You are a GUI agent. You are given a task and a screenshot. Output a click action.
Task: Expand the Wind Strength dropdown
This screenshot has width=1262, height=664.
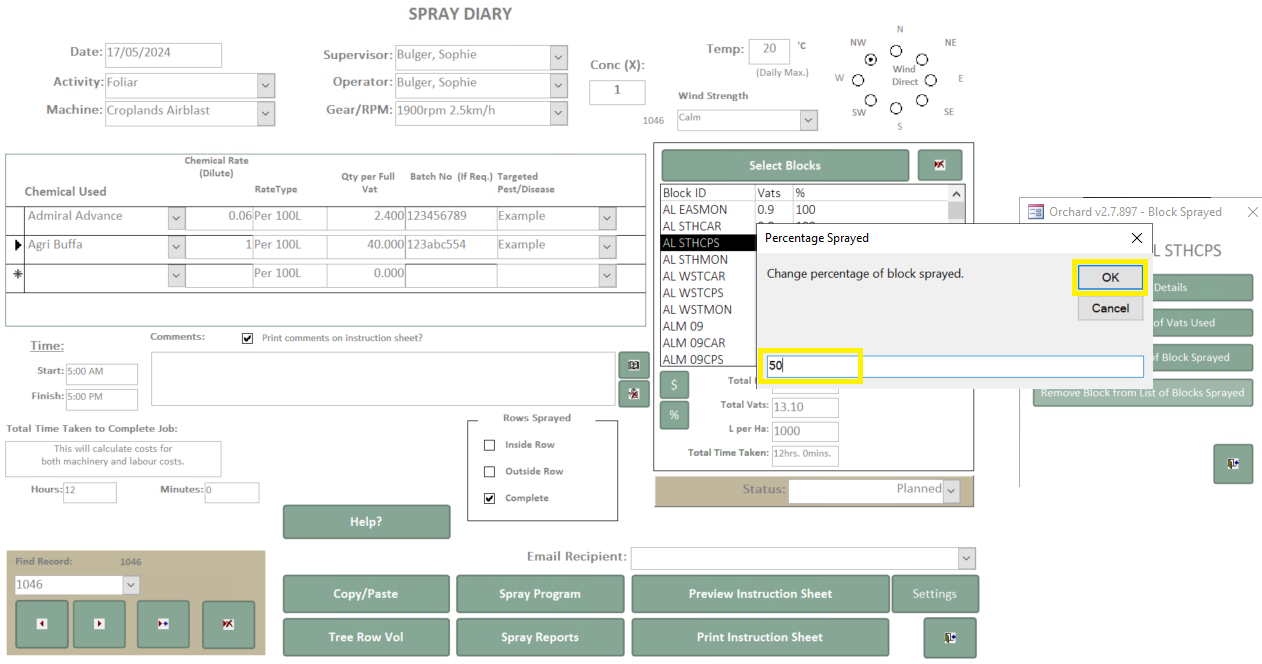808,119
